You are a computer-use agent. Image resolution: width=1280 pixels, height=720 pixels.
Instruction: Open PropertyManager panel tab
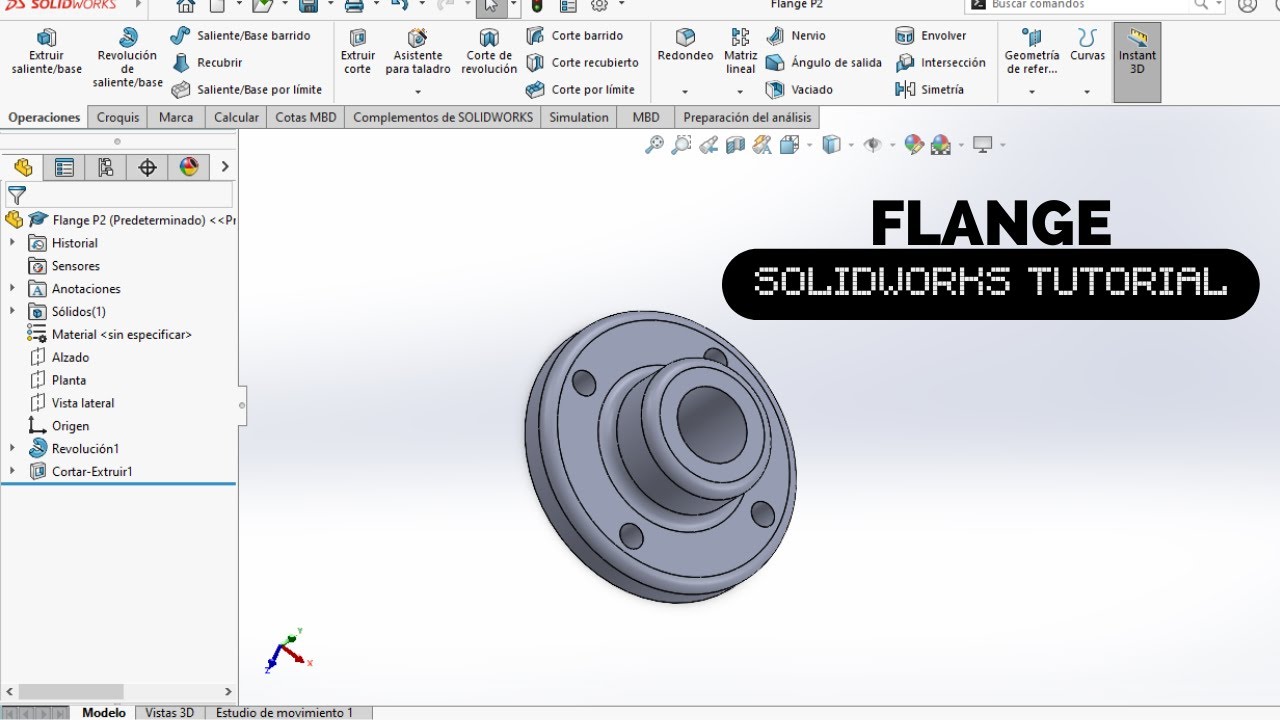(64, 167)
